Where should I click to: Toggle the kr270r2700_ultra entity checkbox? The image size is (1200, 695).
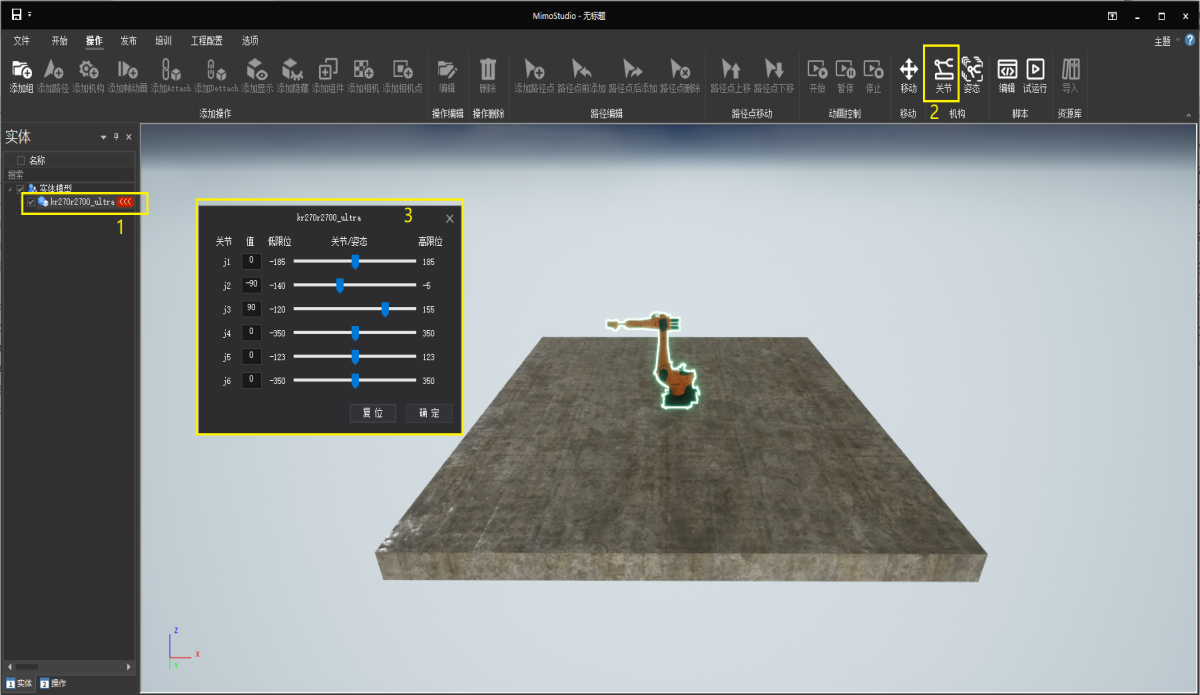click(x=31, y=202)
